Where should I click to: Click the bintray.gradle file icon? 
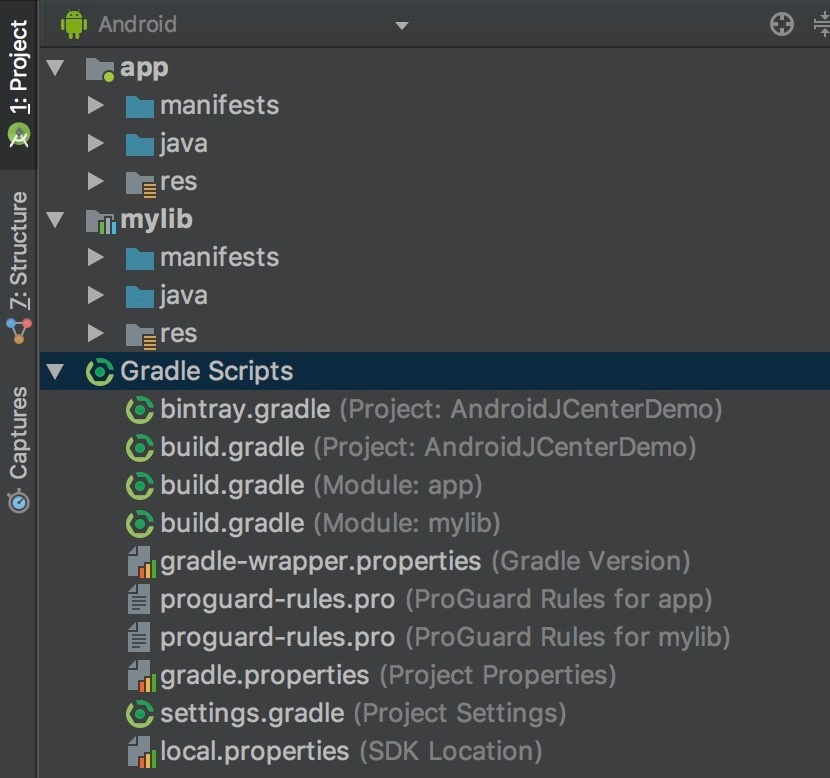click(x=139, y=410)
